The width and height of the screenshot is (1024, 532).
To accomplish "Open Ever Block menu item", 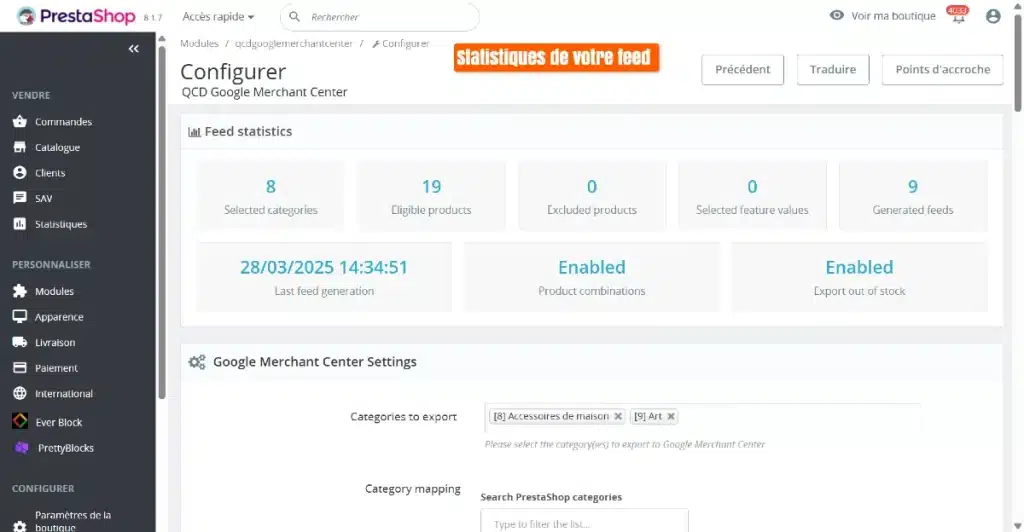I will tap(59, 422).
